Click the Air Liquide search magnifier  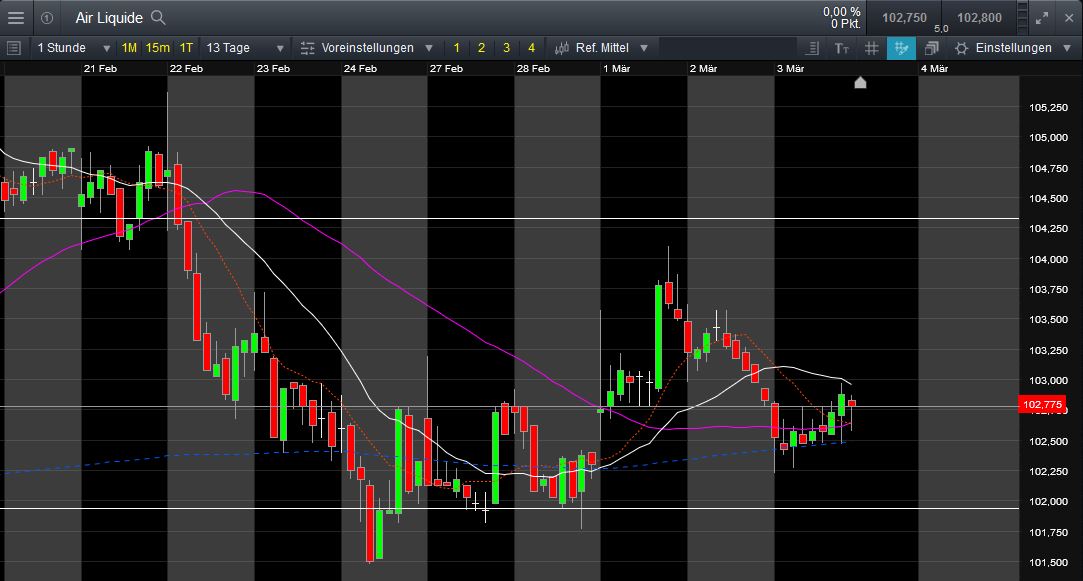tap(158, 17)
